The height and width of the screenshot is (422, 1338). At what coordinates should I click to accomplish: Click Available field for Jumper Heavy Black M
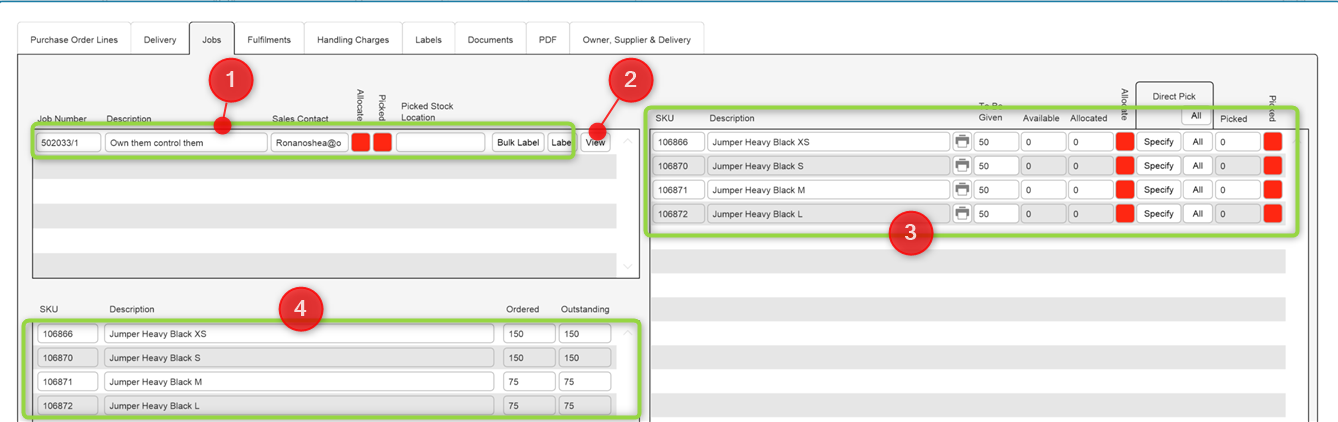point(1044,190)
